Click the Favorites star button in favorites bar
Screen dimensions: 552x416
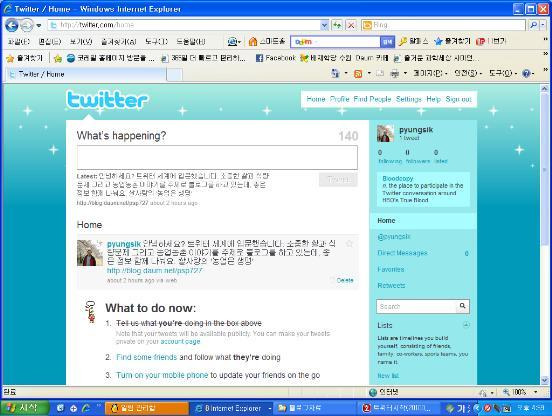[x=24, y=58]
